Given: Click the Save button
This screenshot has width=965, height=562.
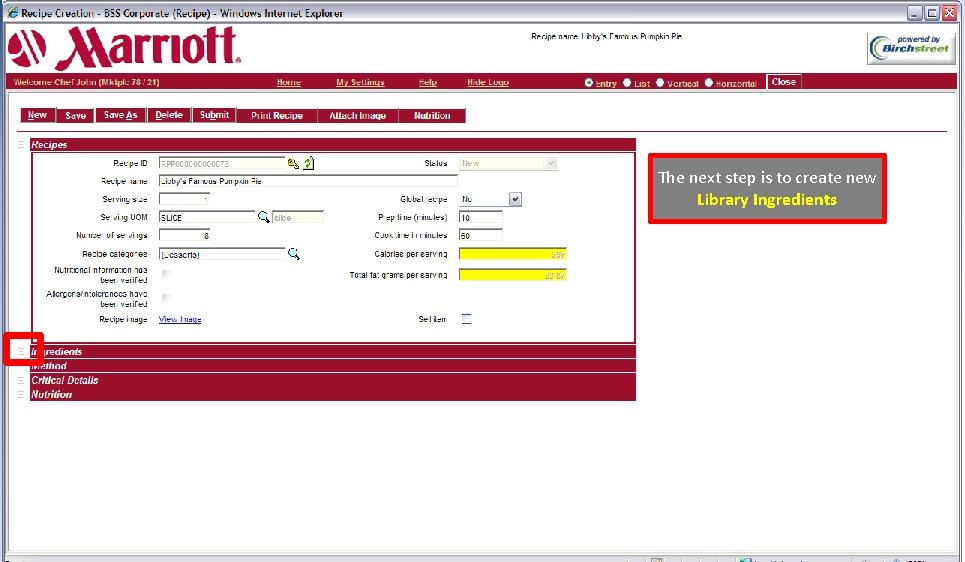Looking at the screenshot, I should tap(75, 115).
